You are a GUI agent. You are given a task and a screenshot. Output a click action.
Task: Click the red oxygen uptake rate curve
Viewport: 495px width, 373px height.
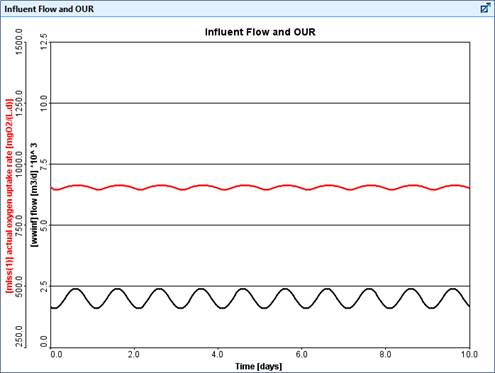click(260, 187)
